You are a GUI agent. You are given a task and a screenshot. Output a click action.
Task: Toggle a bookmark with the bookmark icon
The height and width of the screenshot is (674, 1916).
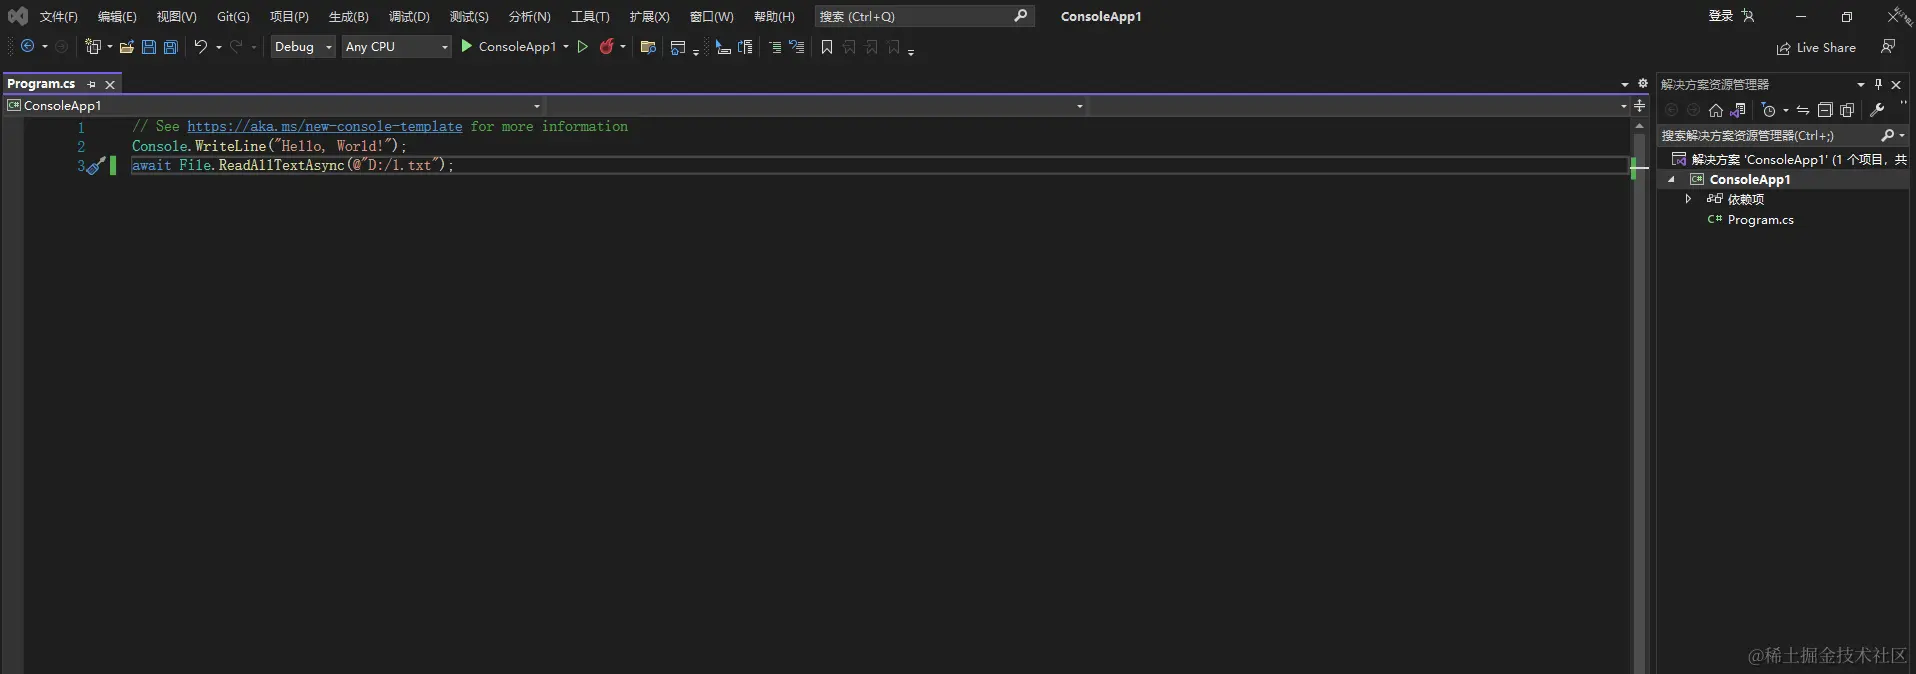tap(827, 47)
